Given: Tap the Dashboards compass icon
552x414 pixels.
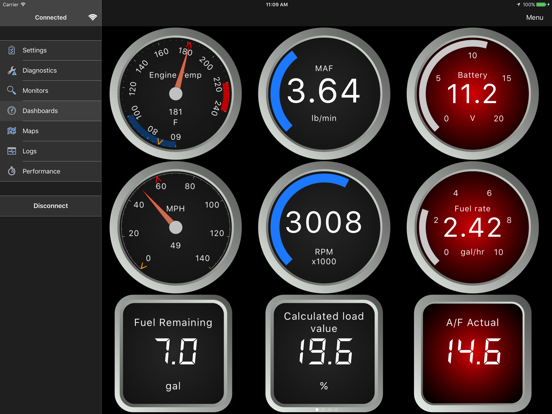Looking at the screenshot, I should [x=12, y=111].
